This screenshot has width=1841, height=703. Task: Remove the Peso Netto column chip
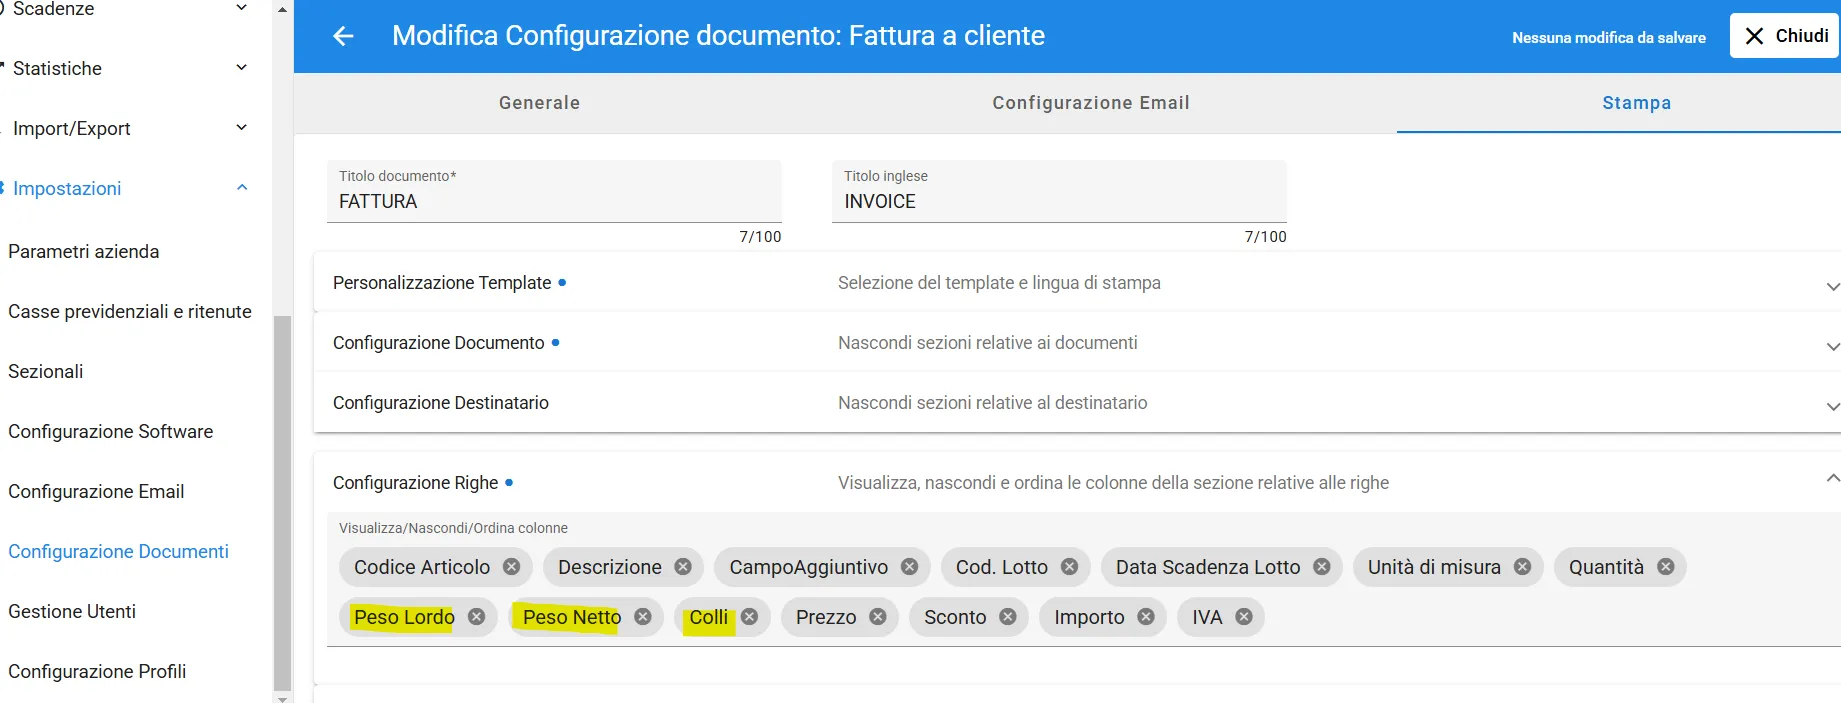tap(643, 617)
